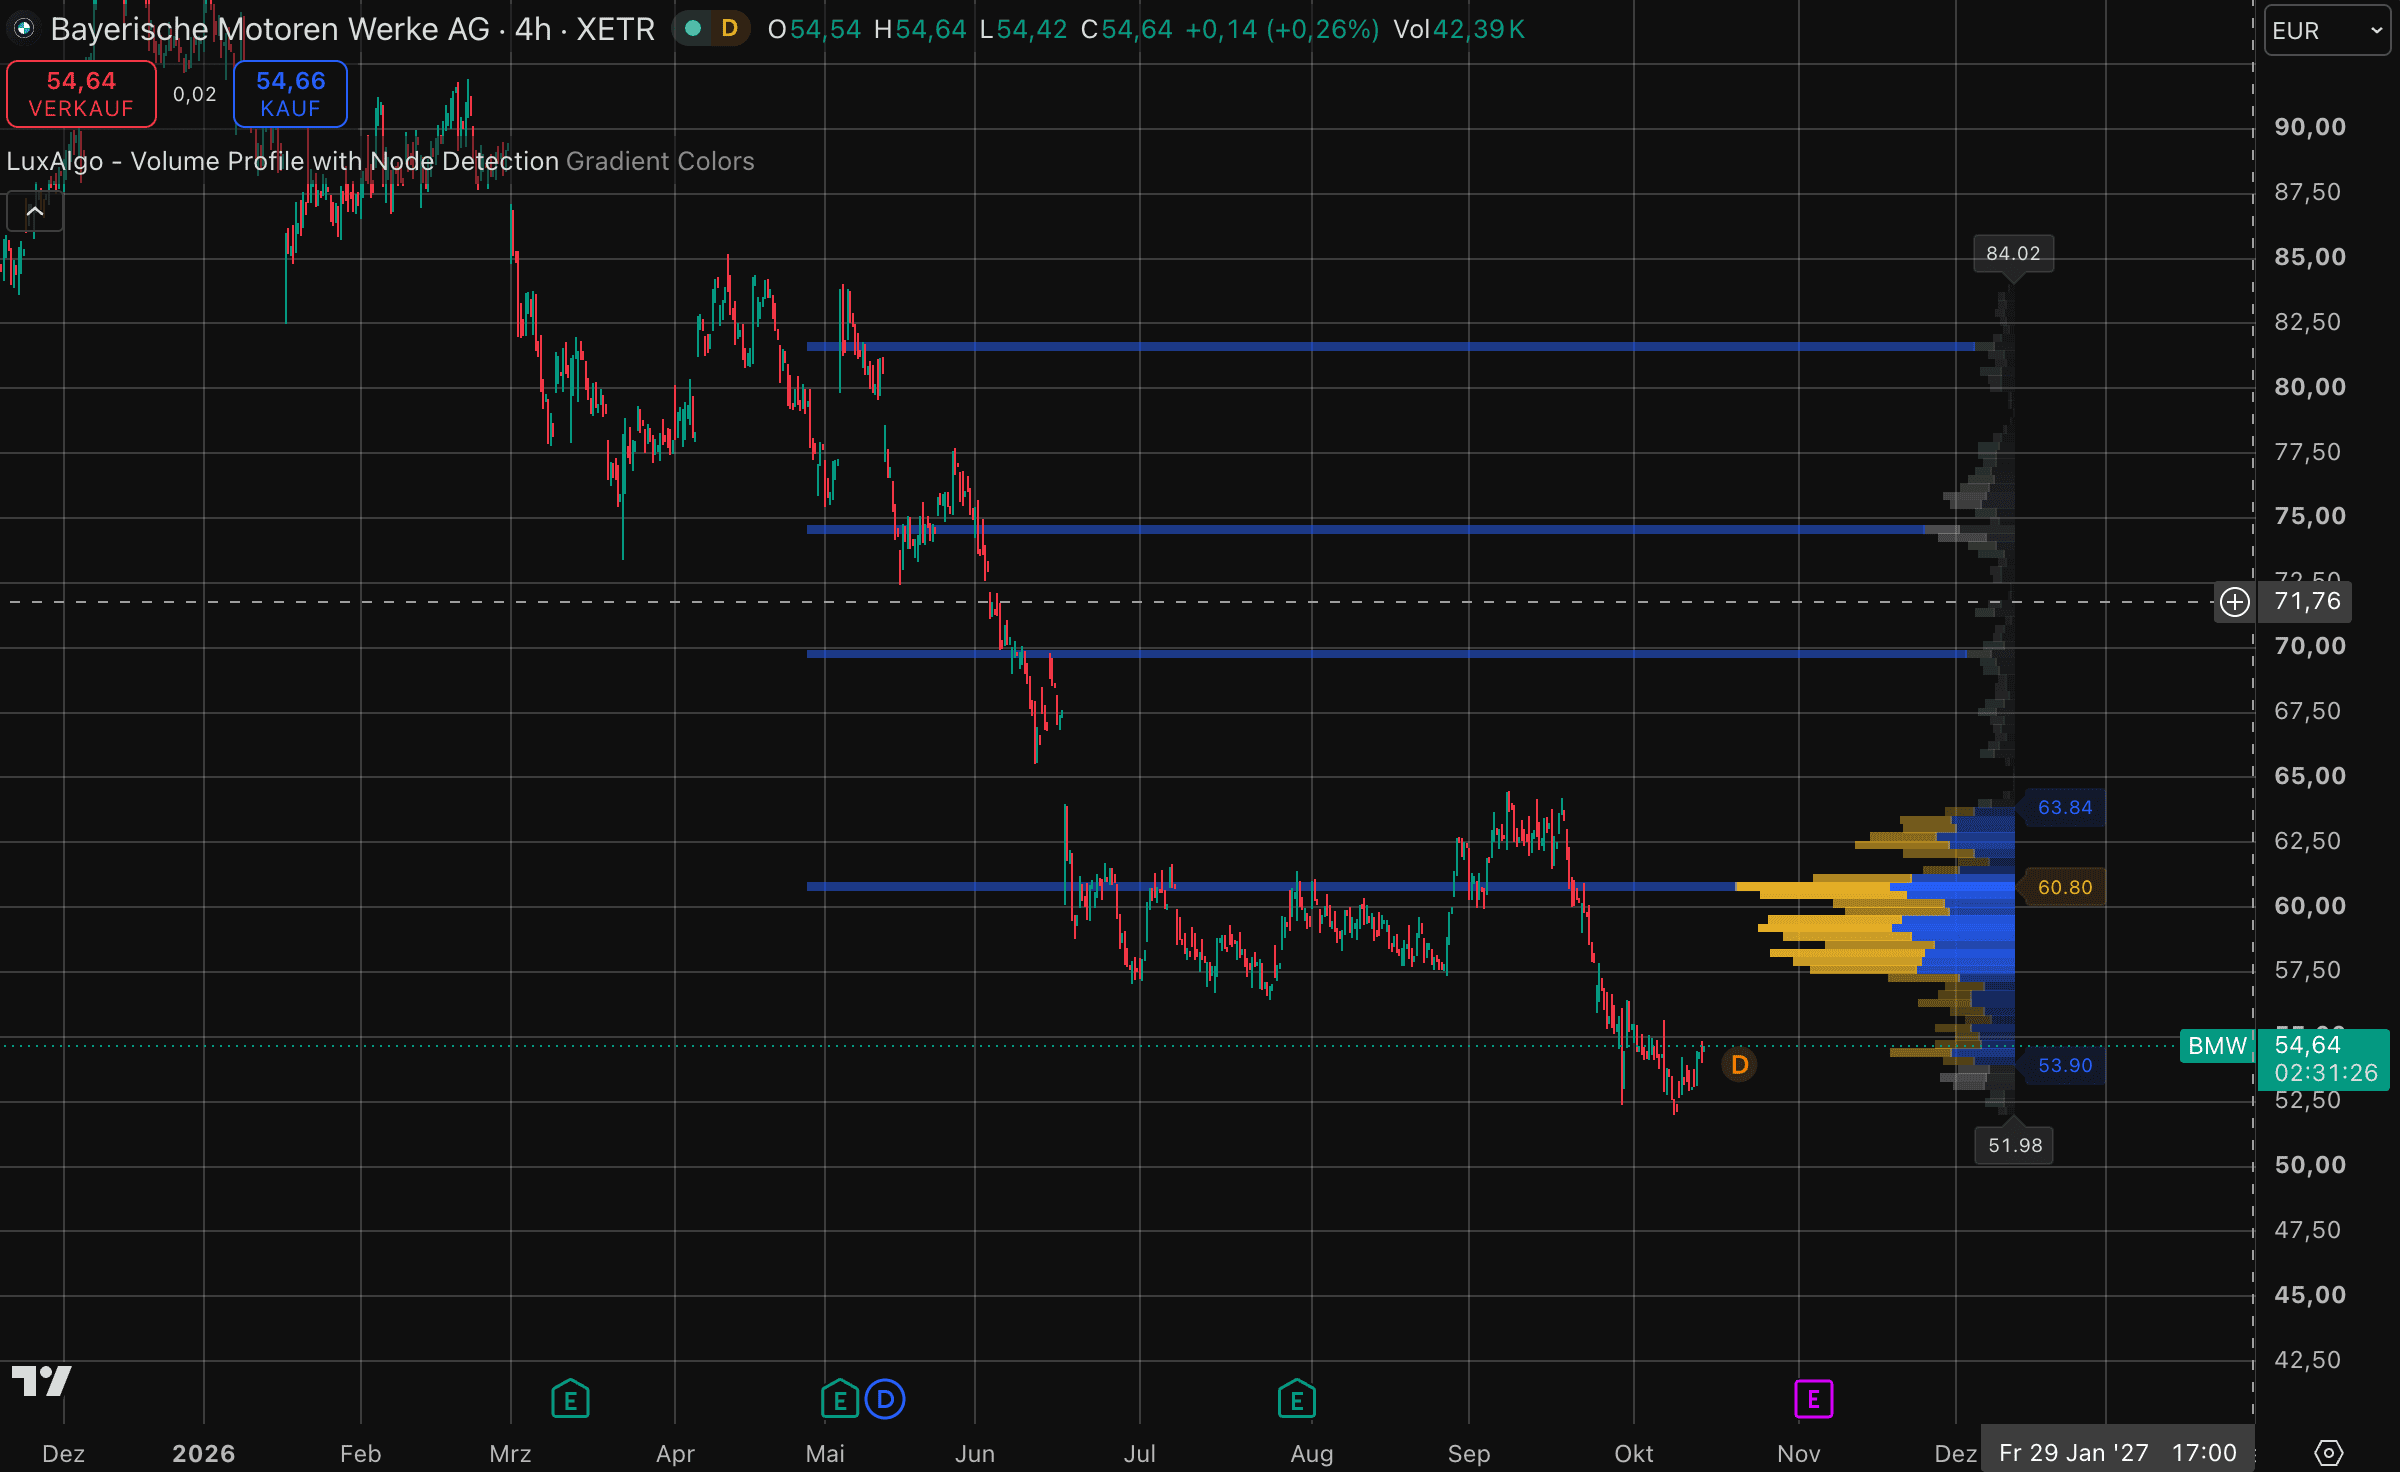The width and height of the screenshot is (2400, 1472).
Task: Click the 2026 year label on time axis
Action: 203,1453
